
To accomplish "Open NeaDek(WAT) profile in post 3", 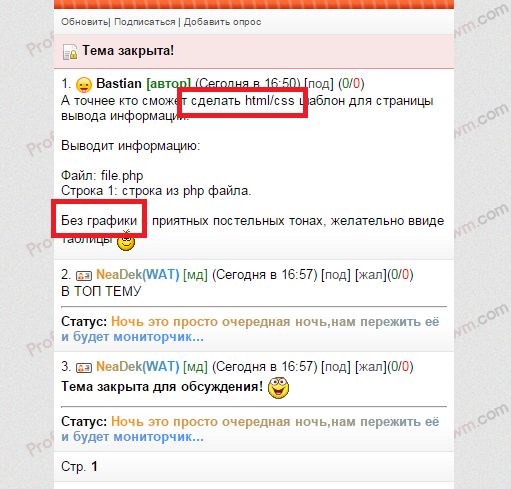I will [x=138, y=367].
